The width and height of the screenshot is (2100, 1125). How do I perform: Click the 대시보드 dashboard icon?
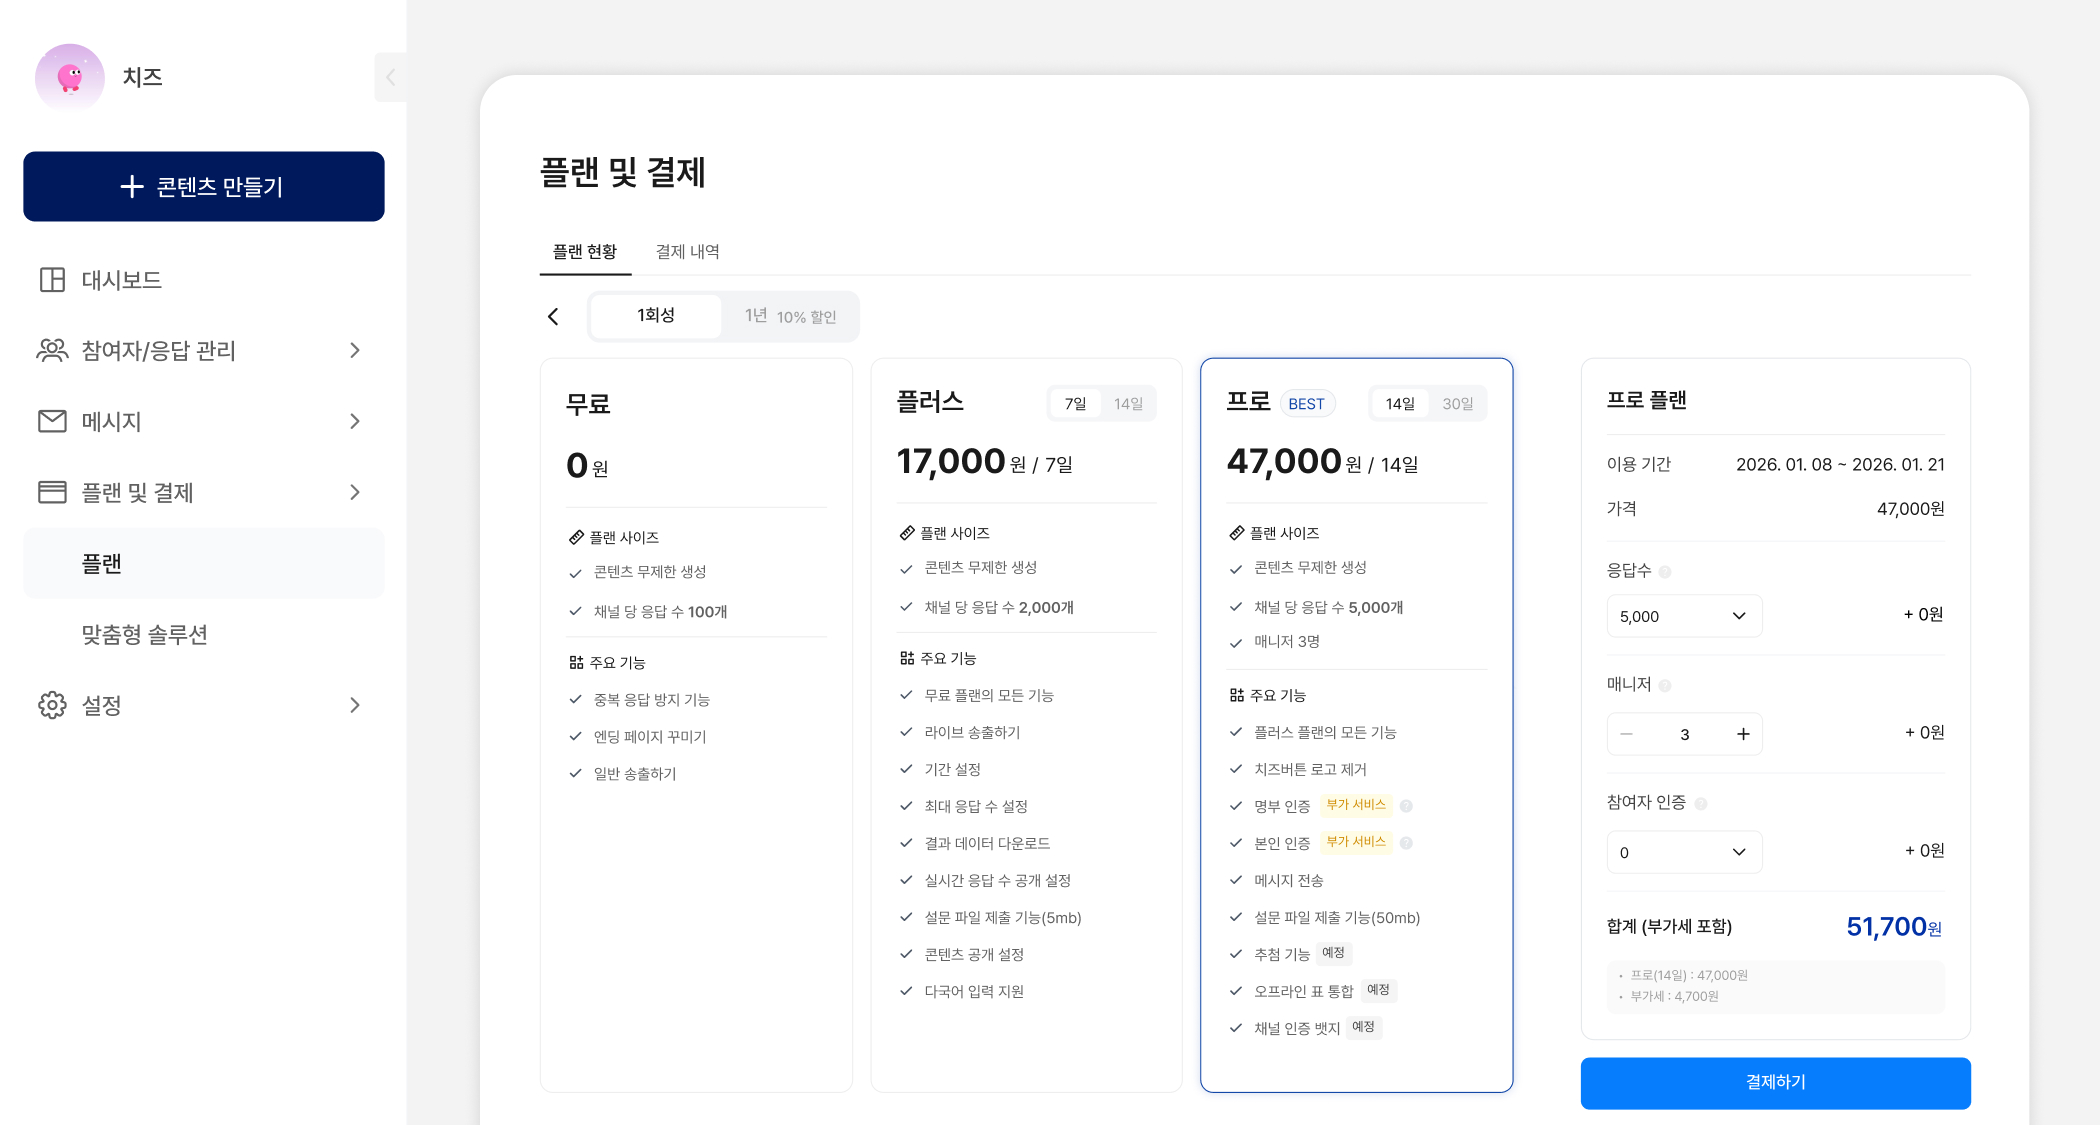[52, 280]
